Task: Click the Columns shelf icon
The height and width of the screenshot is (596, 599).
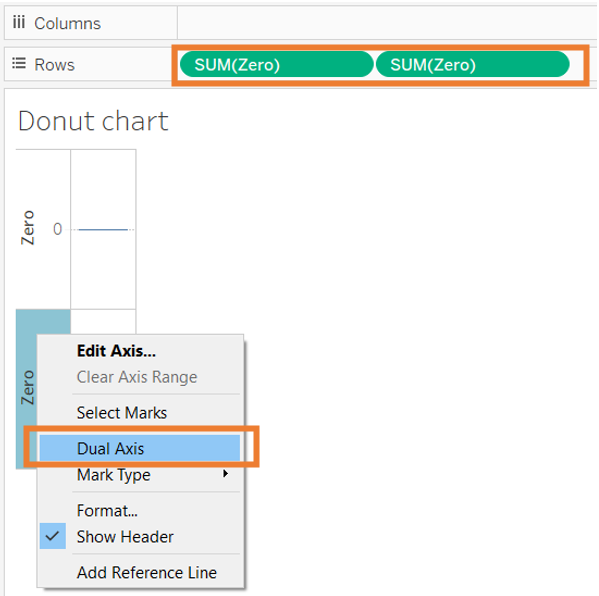Action: 18,23
